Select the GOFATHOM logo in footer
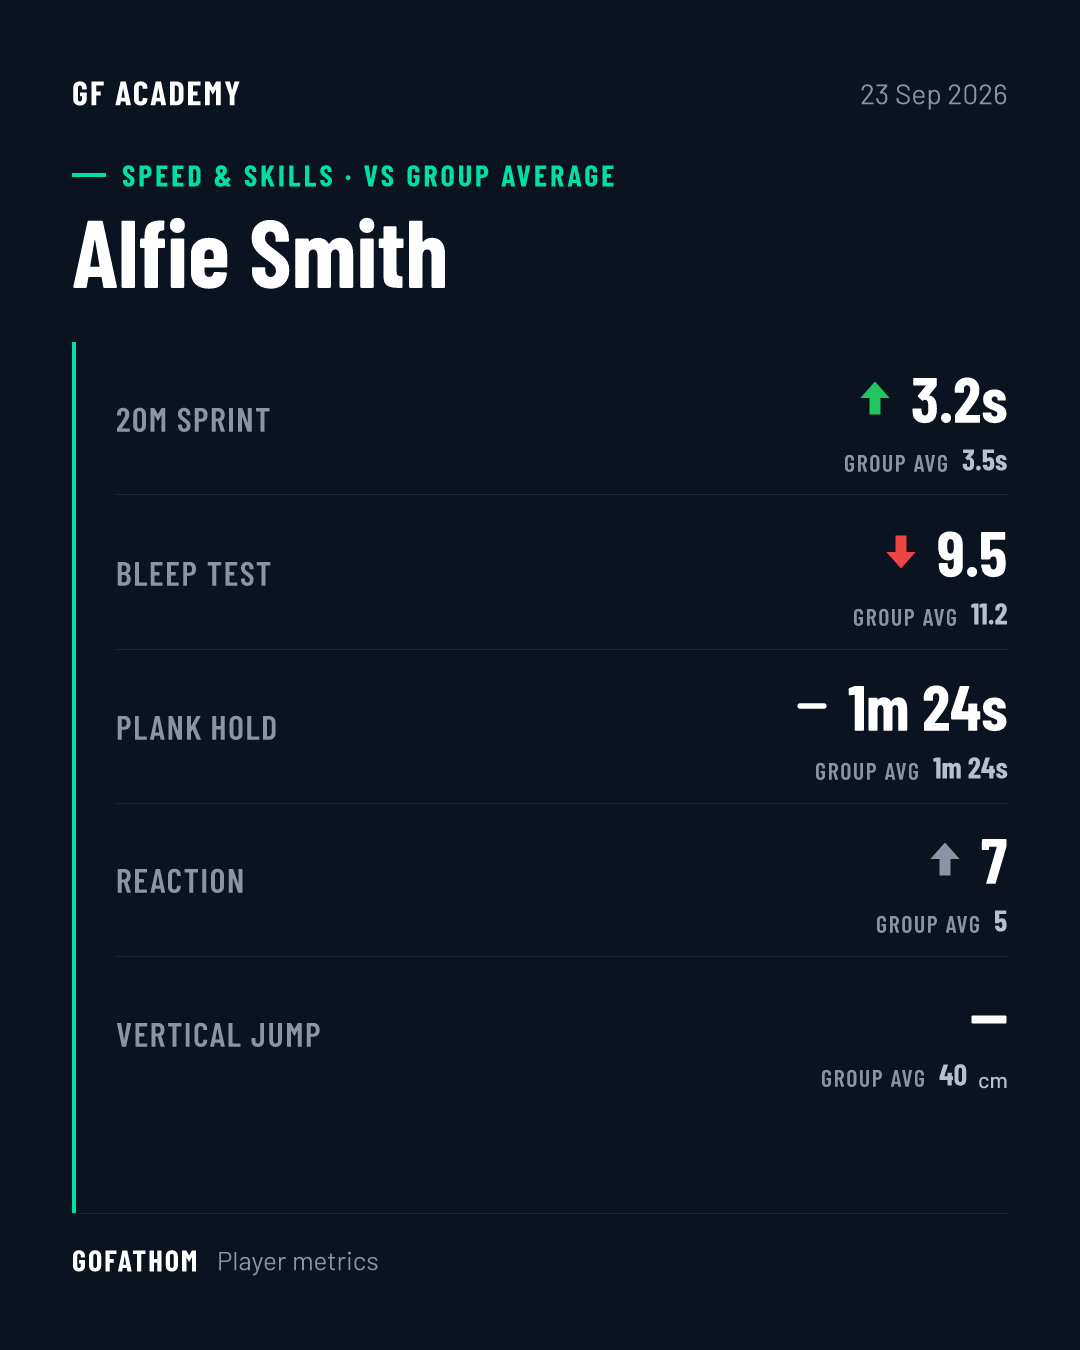Screen dimensions: 1080x1350 (x=135, y=1261)
